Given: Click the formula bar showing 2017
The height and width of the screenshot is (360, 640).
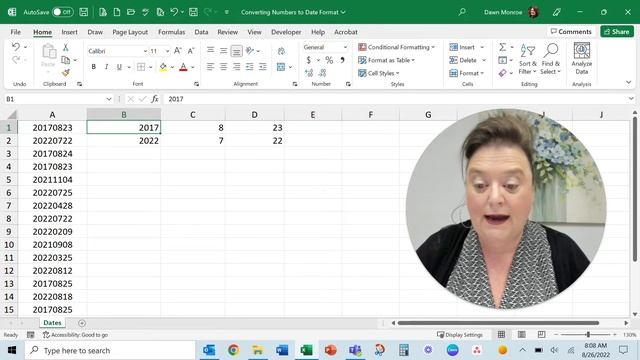Looking at the screenshot, I should click(396, 99).
